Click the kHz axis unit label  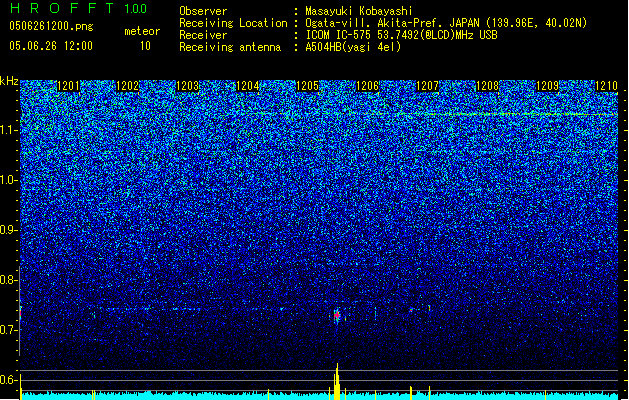coord(9,81)
